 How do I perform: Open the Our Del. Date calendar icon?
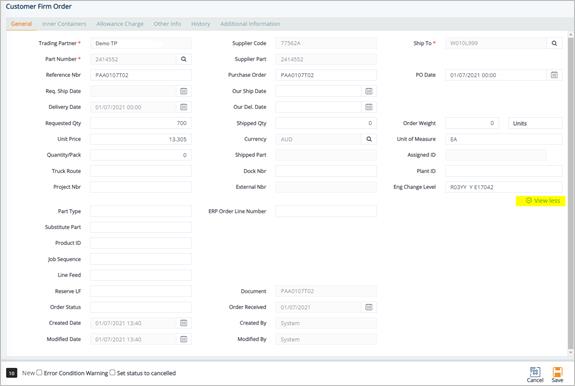[x=369, y=107]
